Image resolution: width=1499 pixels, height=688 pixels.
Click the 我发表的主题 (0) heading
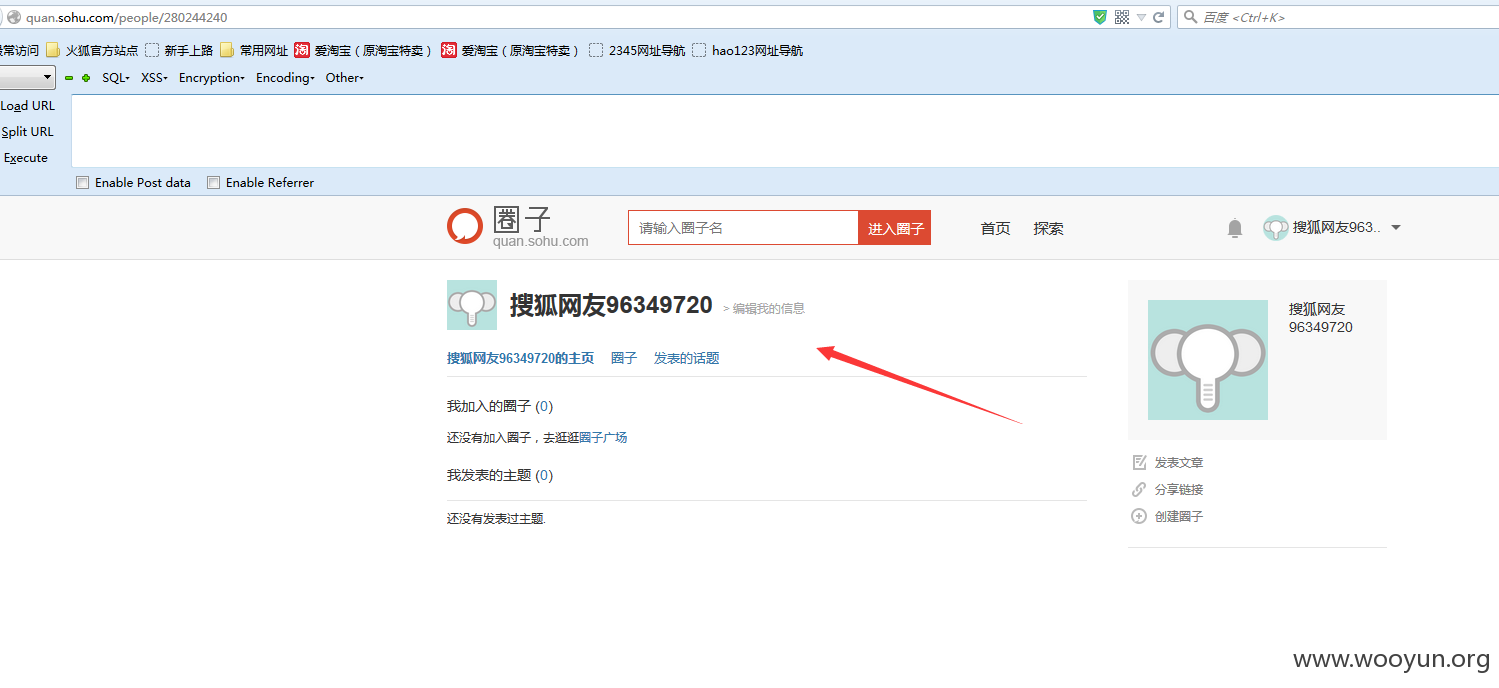(x=500, y=475)
